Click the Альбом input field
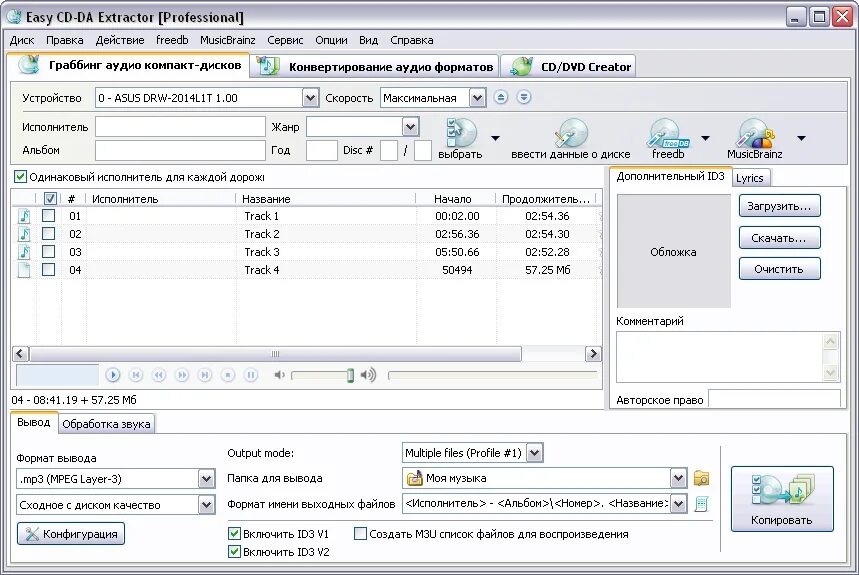Image resolution: width=859 pixels, height=575 pixels. click(x=180, y=150)
